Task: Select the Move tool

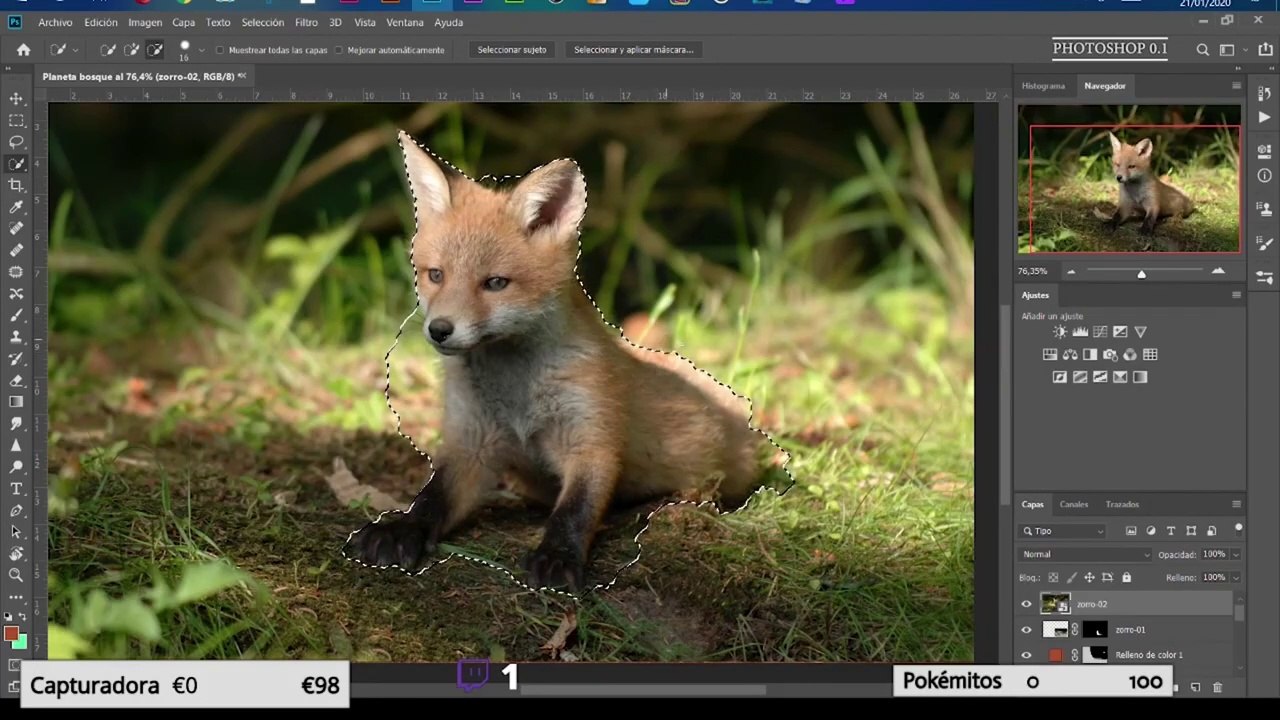Action: pos(16,99)
